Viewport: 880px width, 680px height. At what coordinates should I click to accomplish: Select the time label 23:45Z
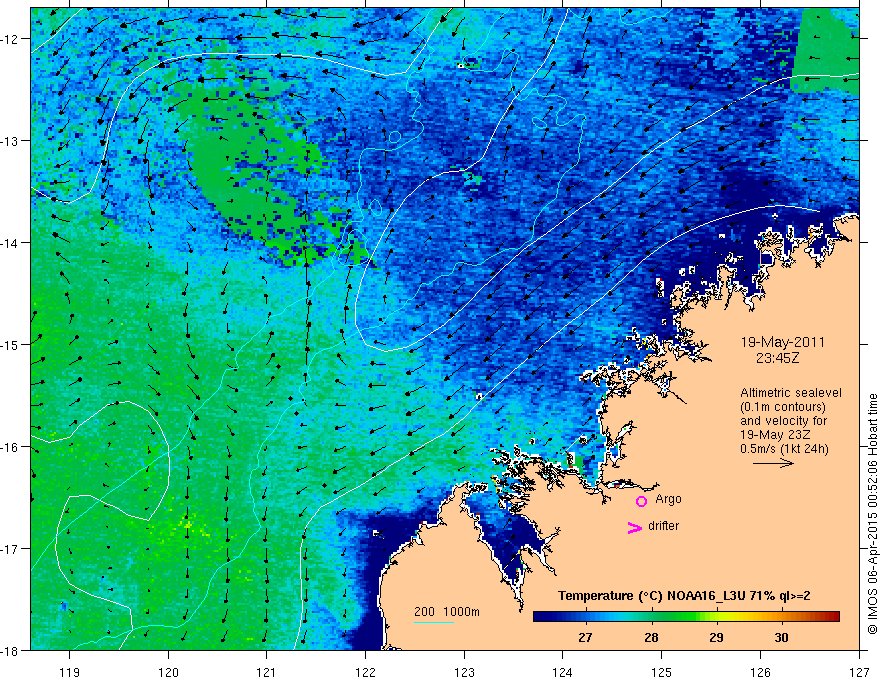pyautogui.click(x=777, y=358)
